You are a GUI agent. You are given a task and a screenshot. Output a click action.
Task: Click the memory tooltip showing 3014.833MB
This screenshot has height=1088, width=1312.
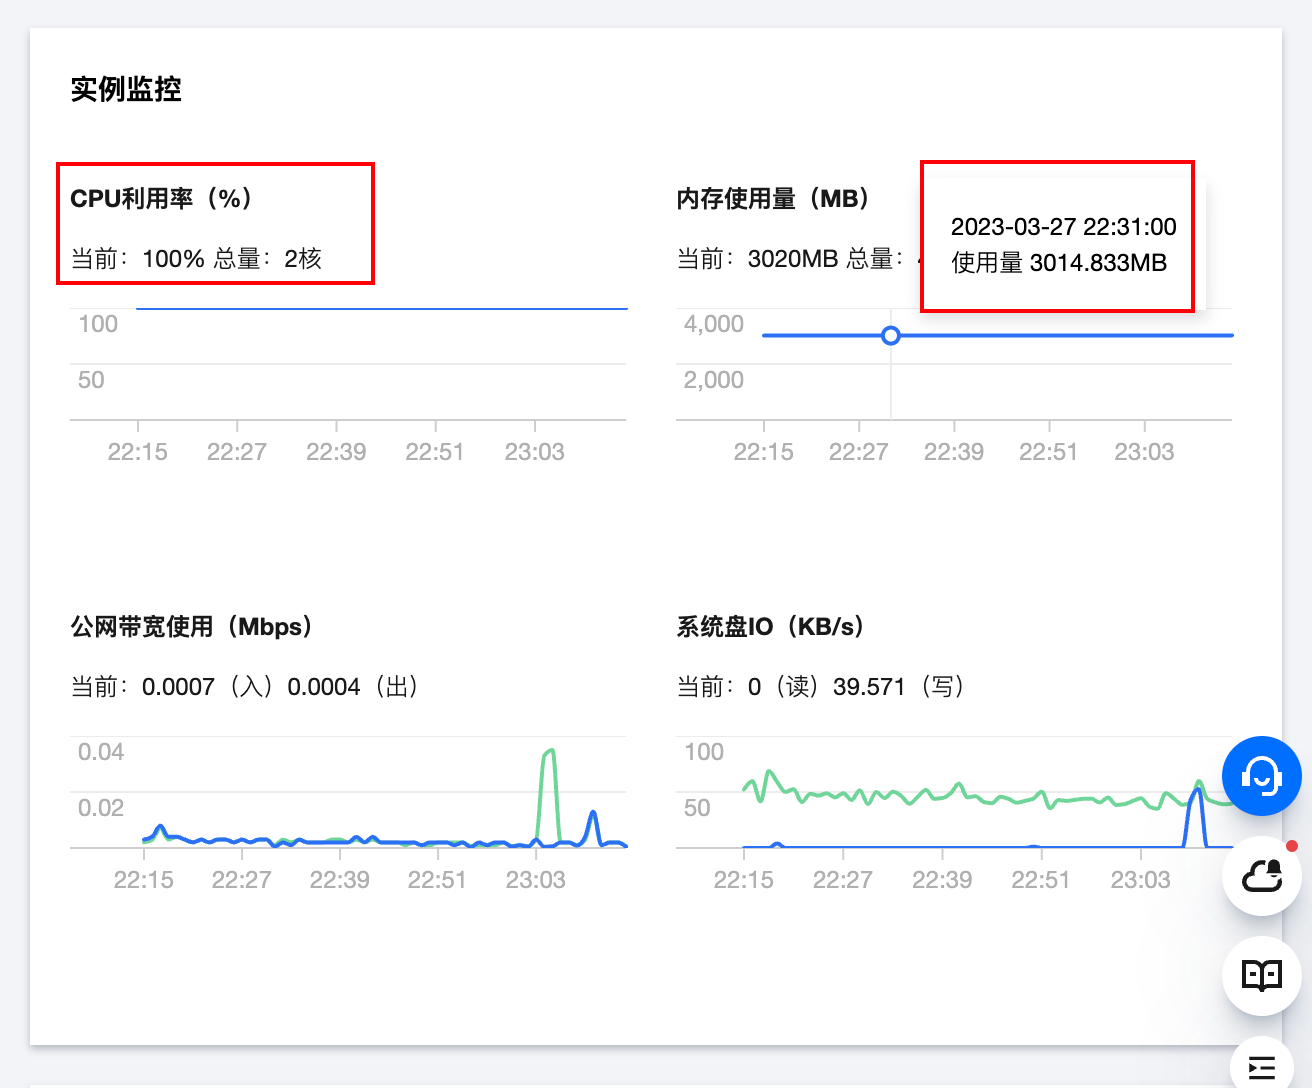1059,245
